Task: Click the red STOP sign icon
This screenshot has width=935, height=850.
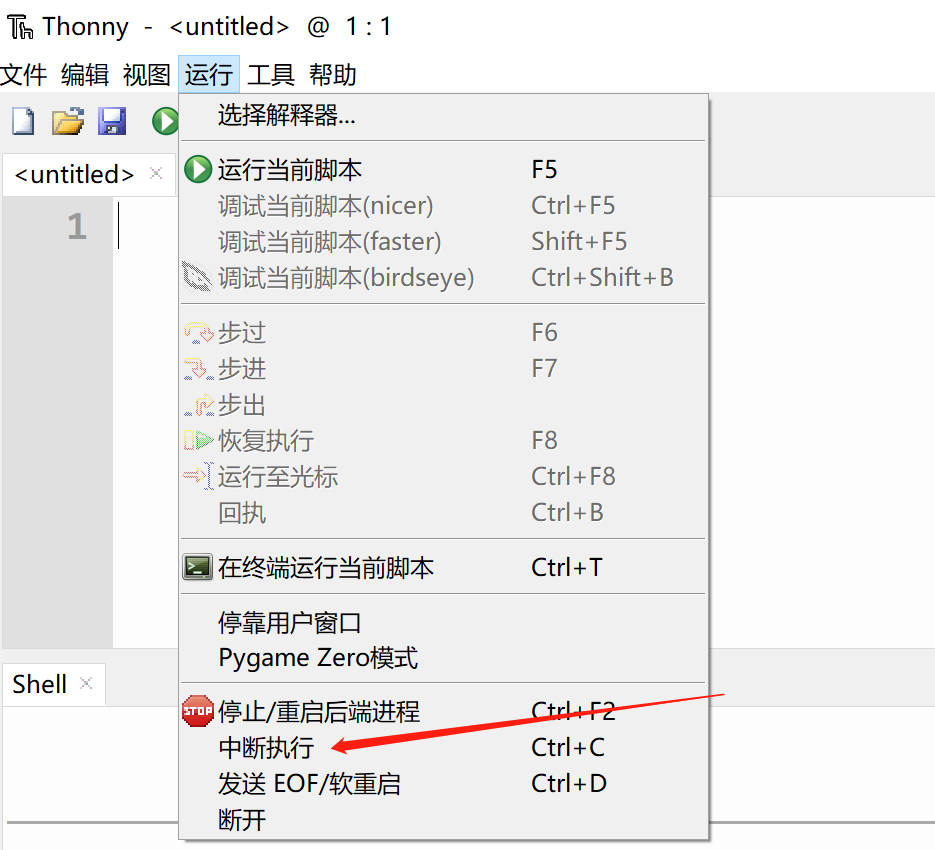Action: [198, 711]
